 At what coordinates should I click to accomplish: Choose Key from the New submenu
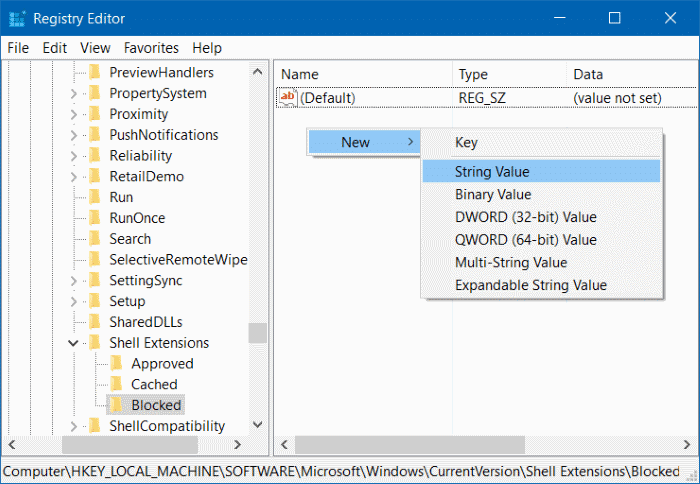point(541,142)
